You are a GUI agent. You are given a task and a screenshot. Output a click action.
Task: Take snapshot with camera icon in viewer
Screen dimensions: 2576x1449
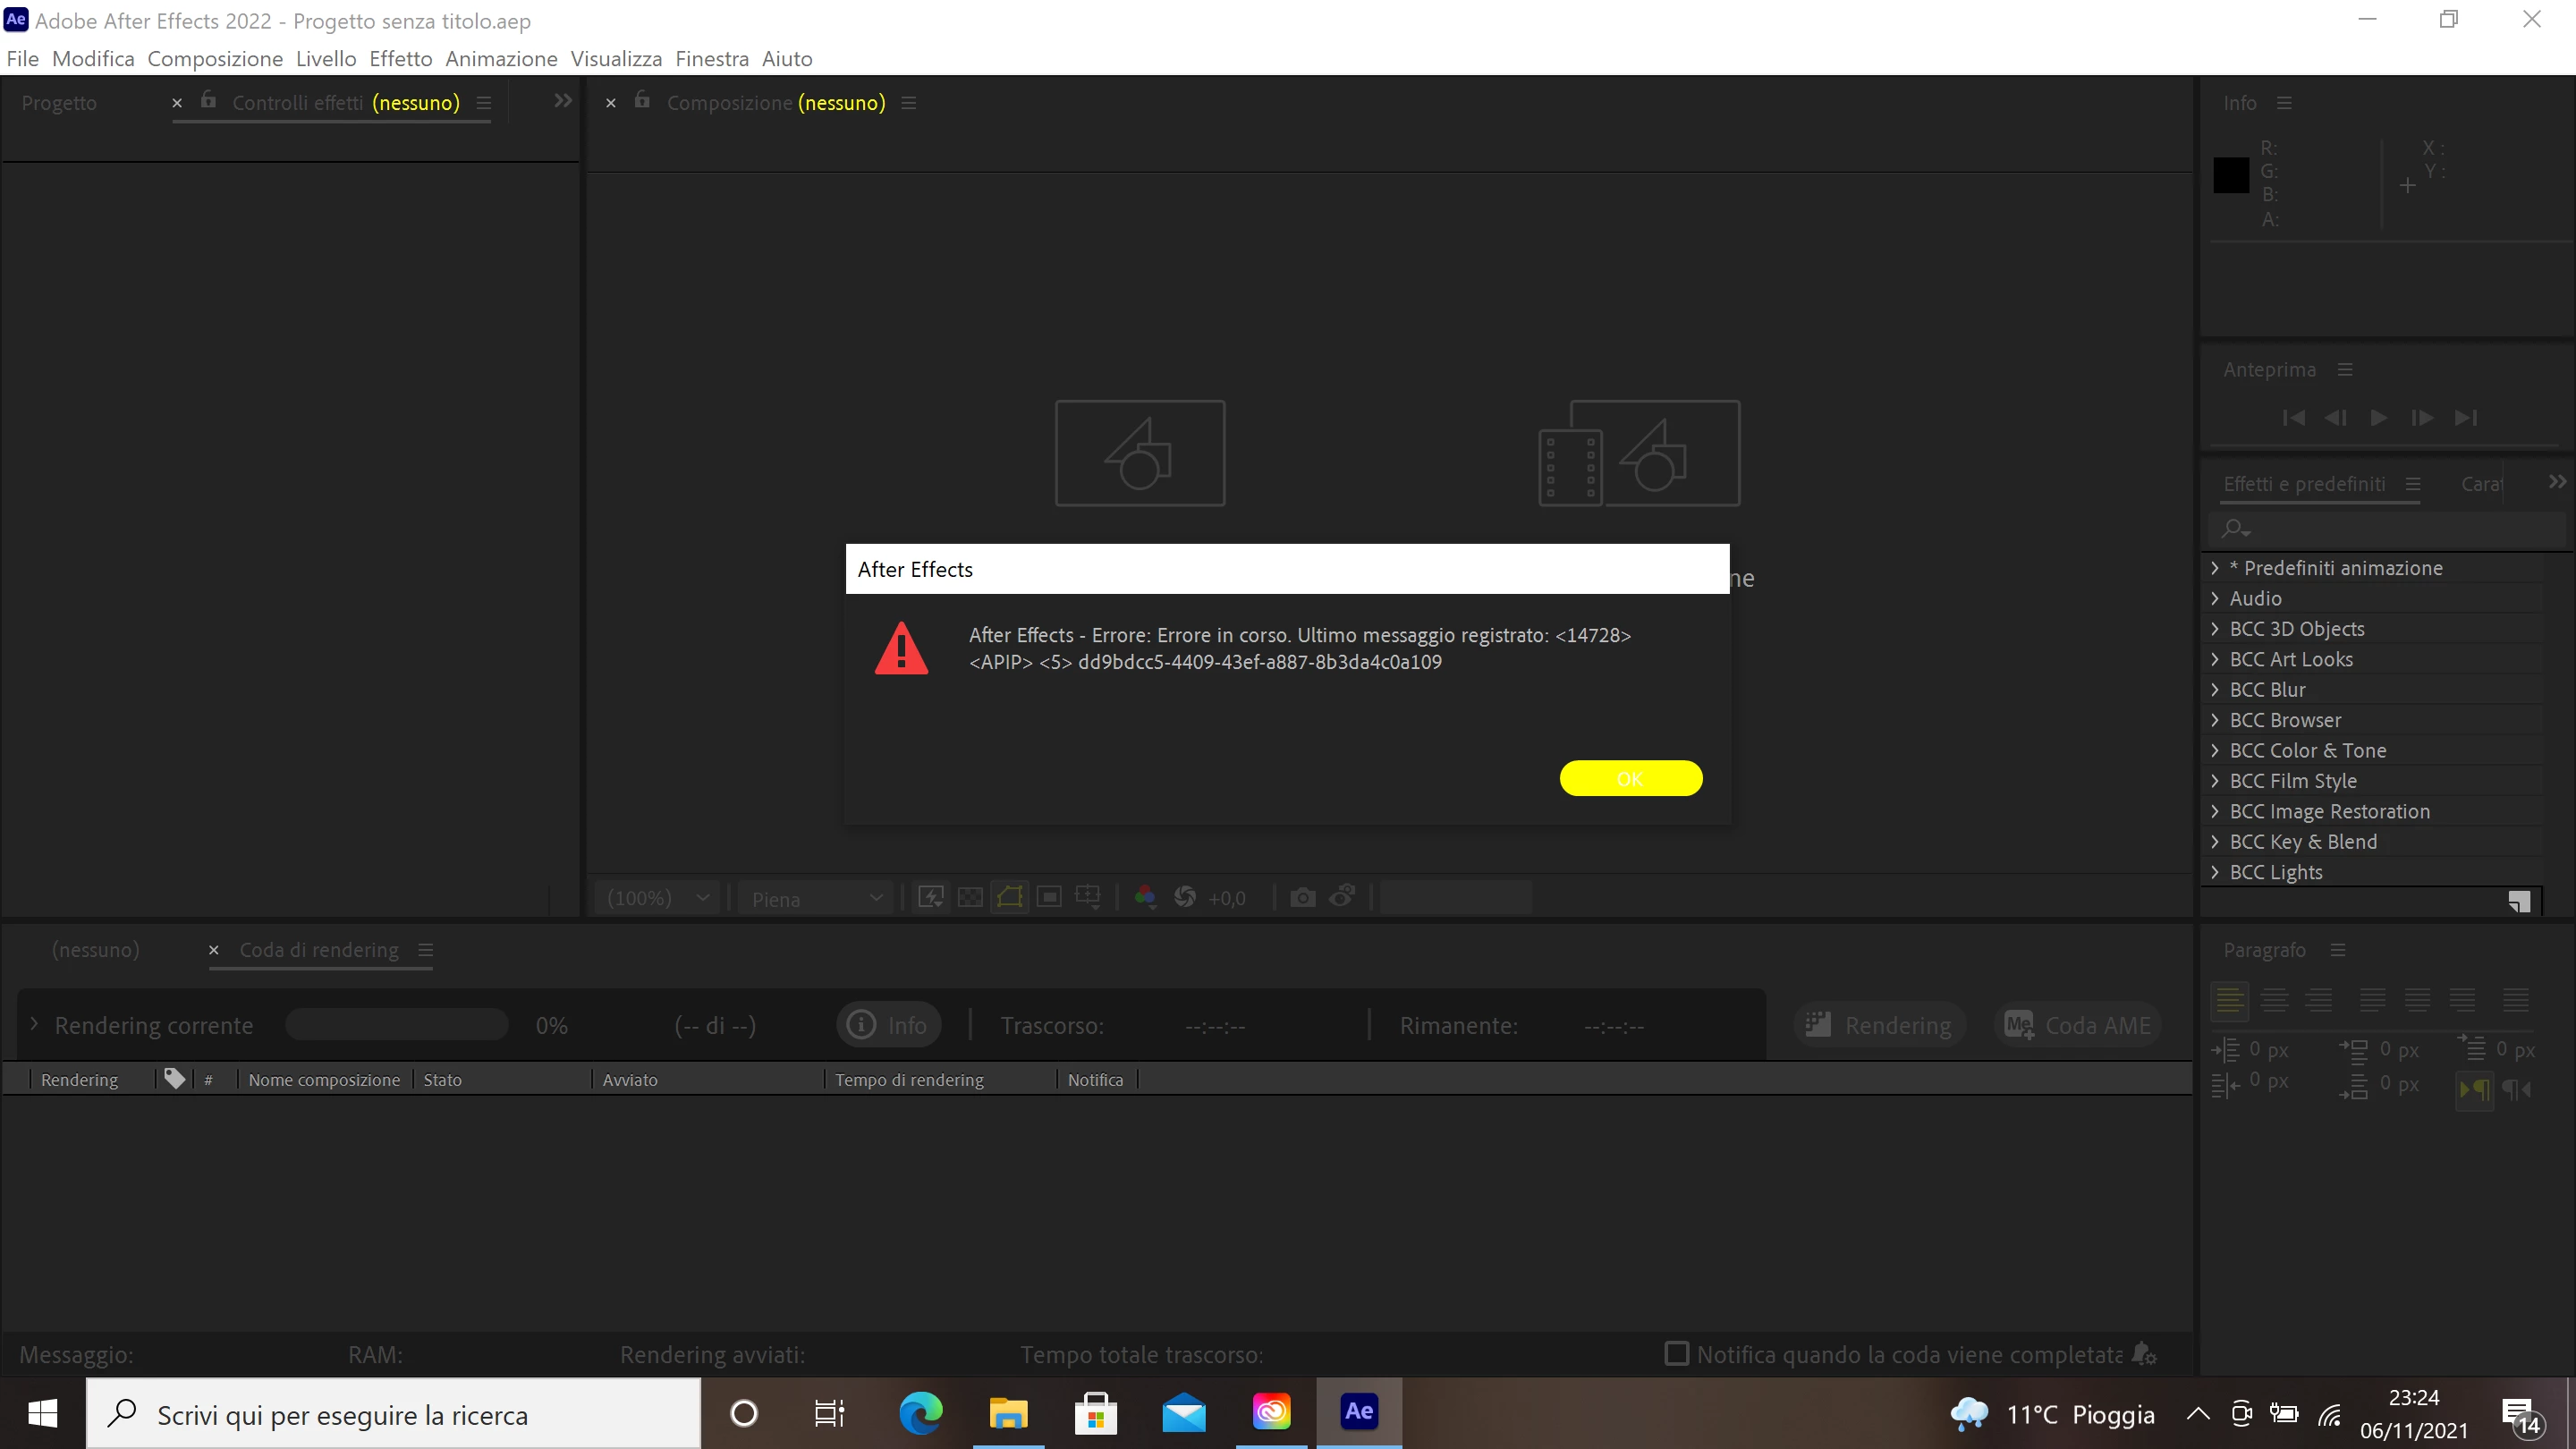(1302, 897)
